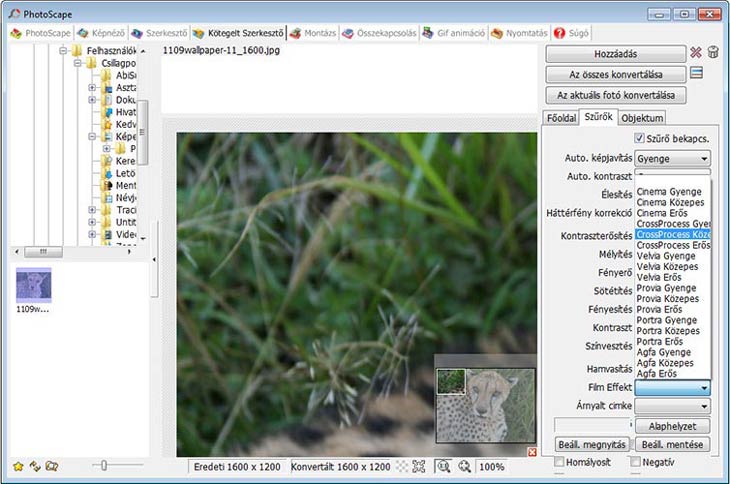Toggle the Negatív checkbox
730x484 pixels.
pyautogui.click(x=635, y=462)
